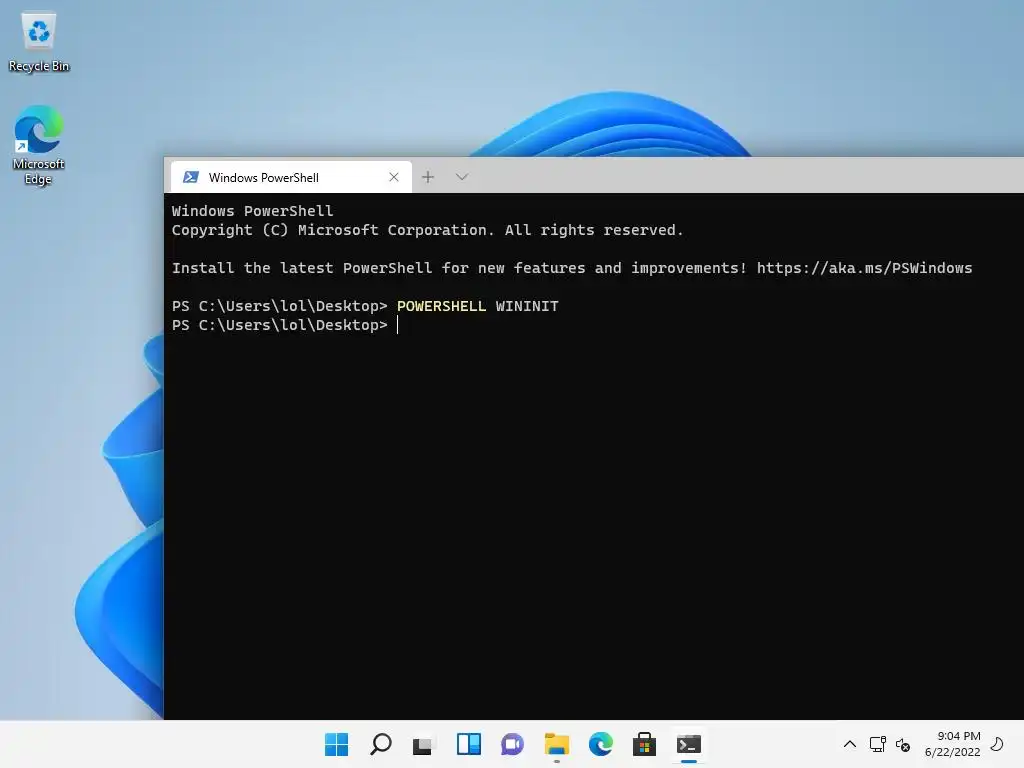
Task: Launch Microsoft Edge from the taskbar
Action: click(601, 744)
